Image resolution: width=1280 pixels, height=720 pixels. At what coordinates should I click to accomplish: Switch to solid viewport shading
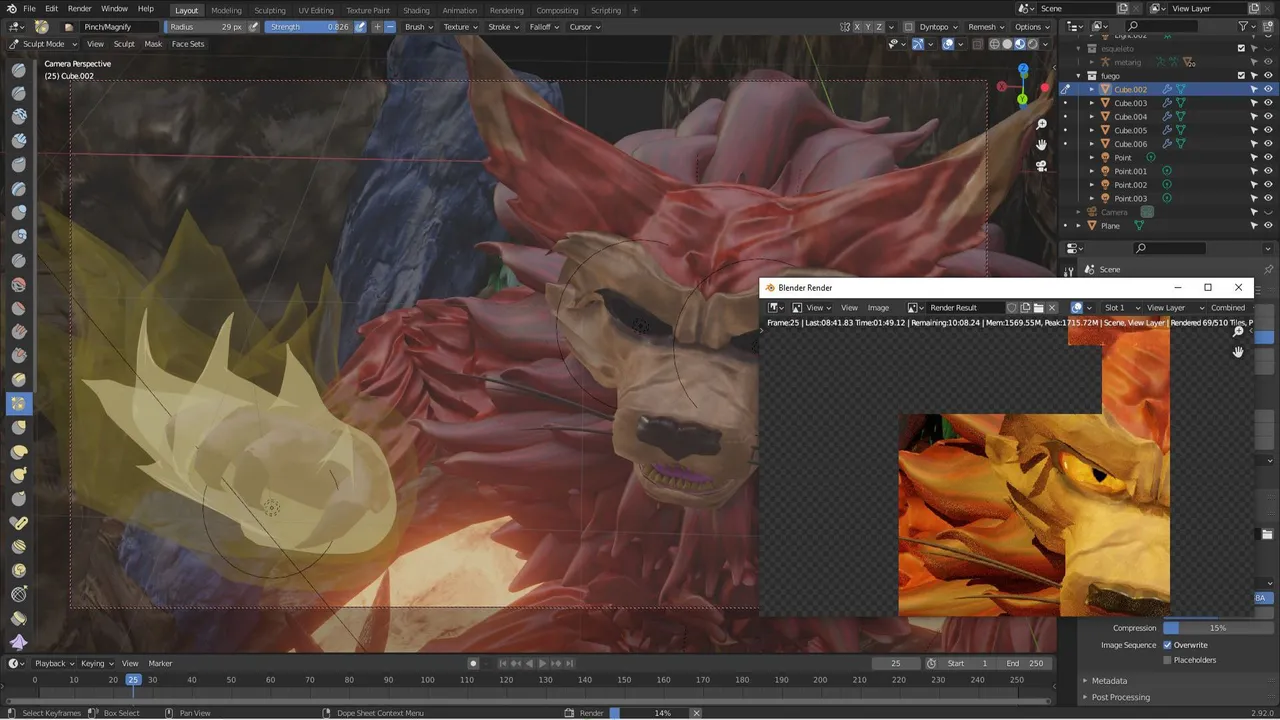1007,44
